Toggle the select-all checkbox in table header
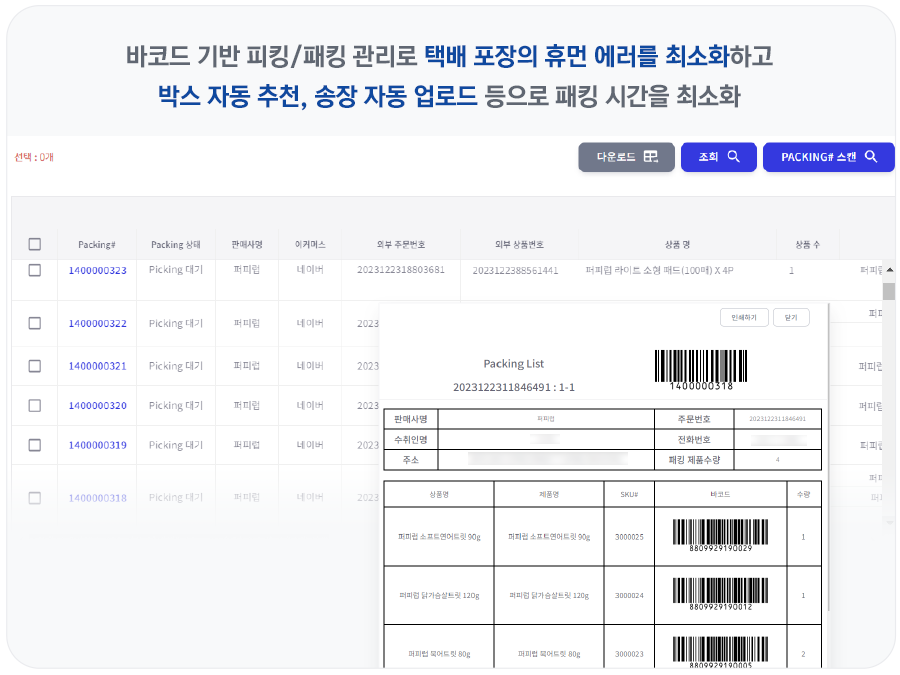The image size is (900, 675). [35, 244]
